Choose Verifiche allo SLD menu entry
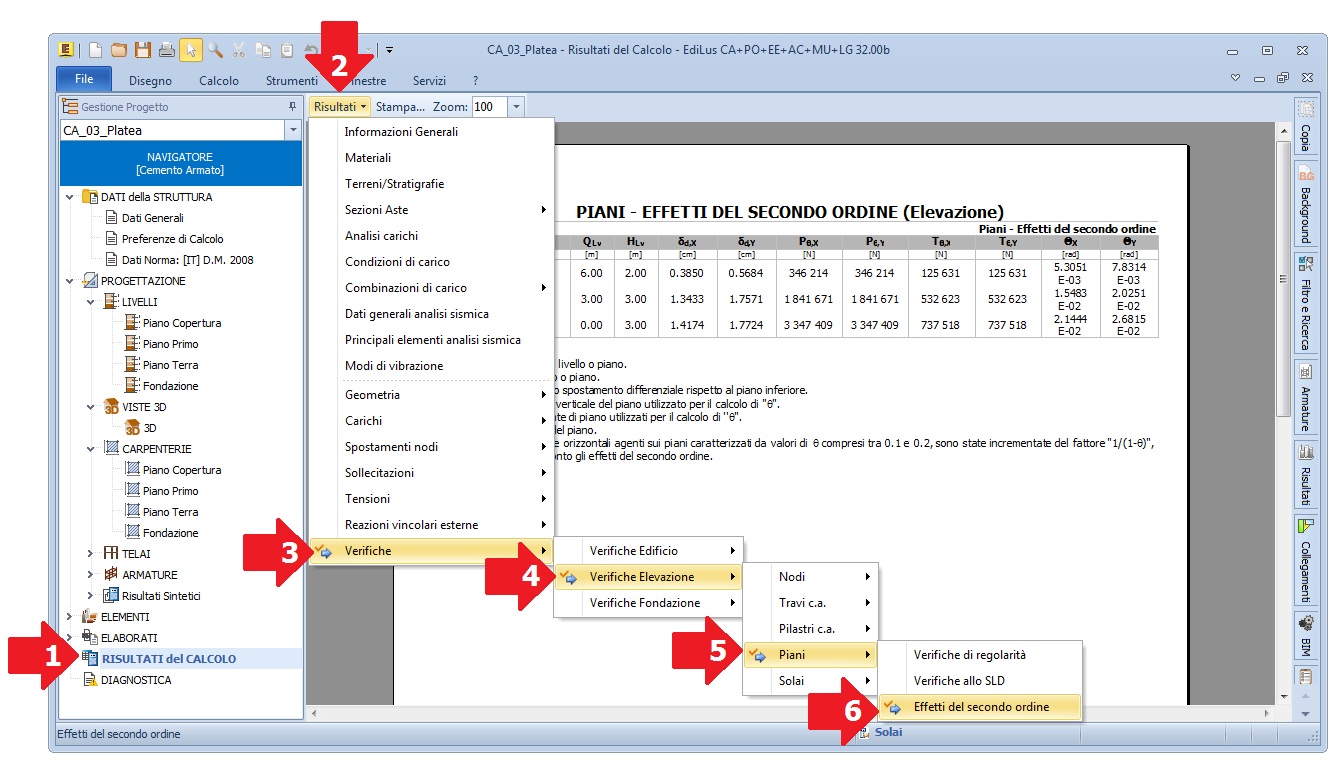The height and width of the screenshot is (764, 1337). (x=981, y=681)
